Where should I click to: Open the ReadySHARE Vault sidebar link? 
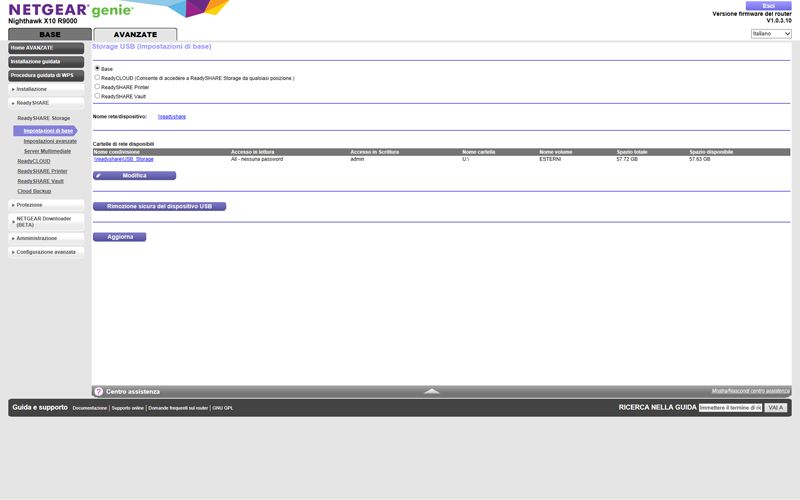point(40,181)
